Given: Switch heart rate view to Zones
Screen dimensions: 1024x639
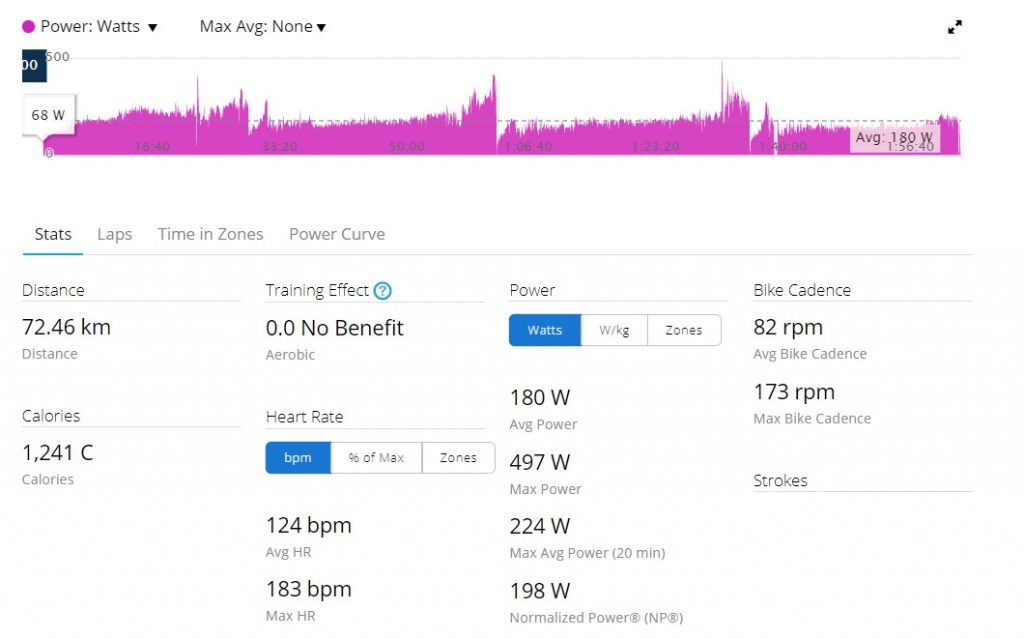Looking at the screenshot, I should 458,458.
